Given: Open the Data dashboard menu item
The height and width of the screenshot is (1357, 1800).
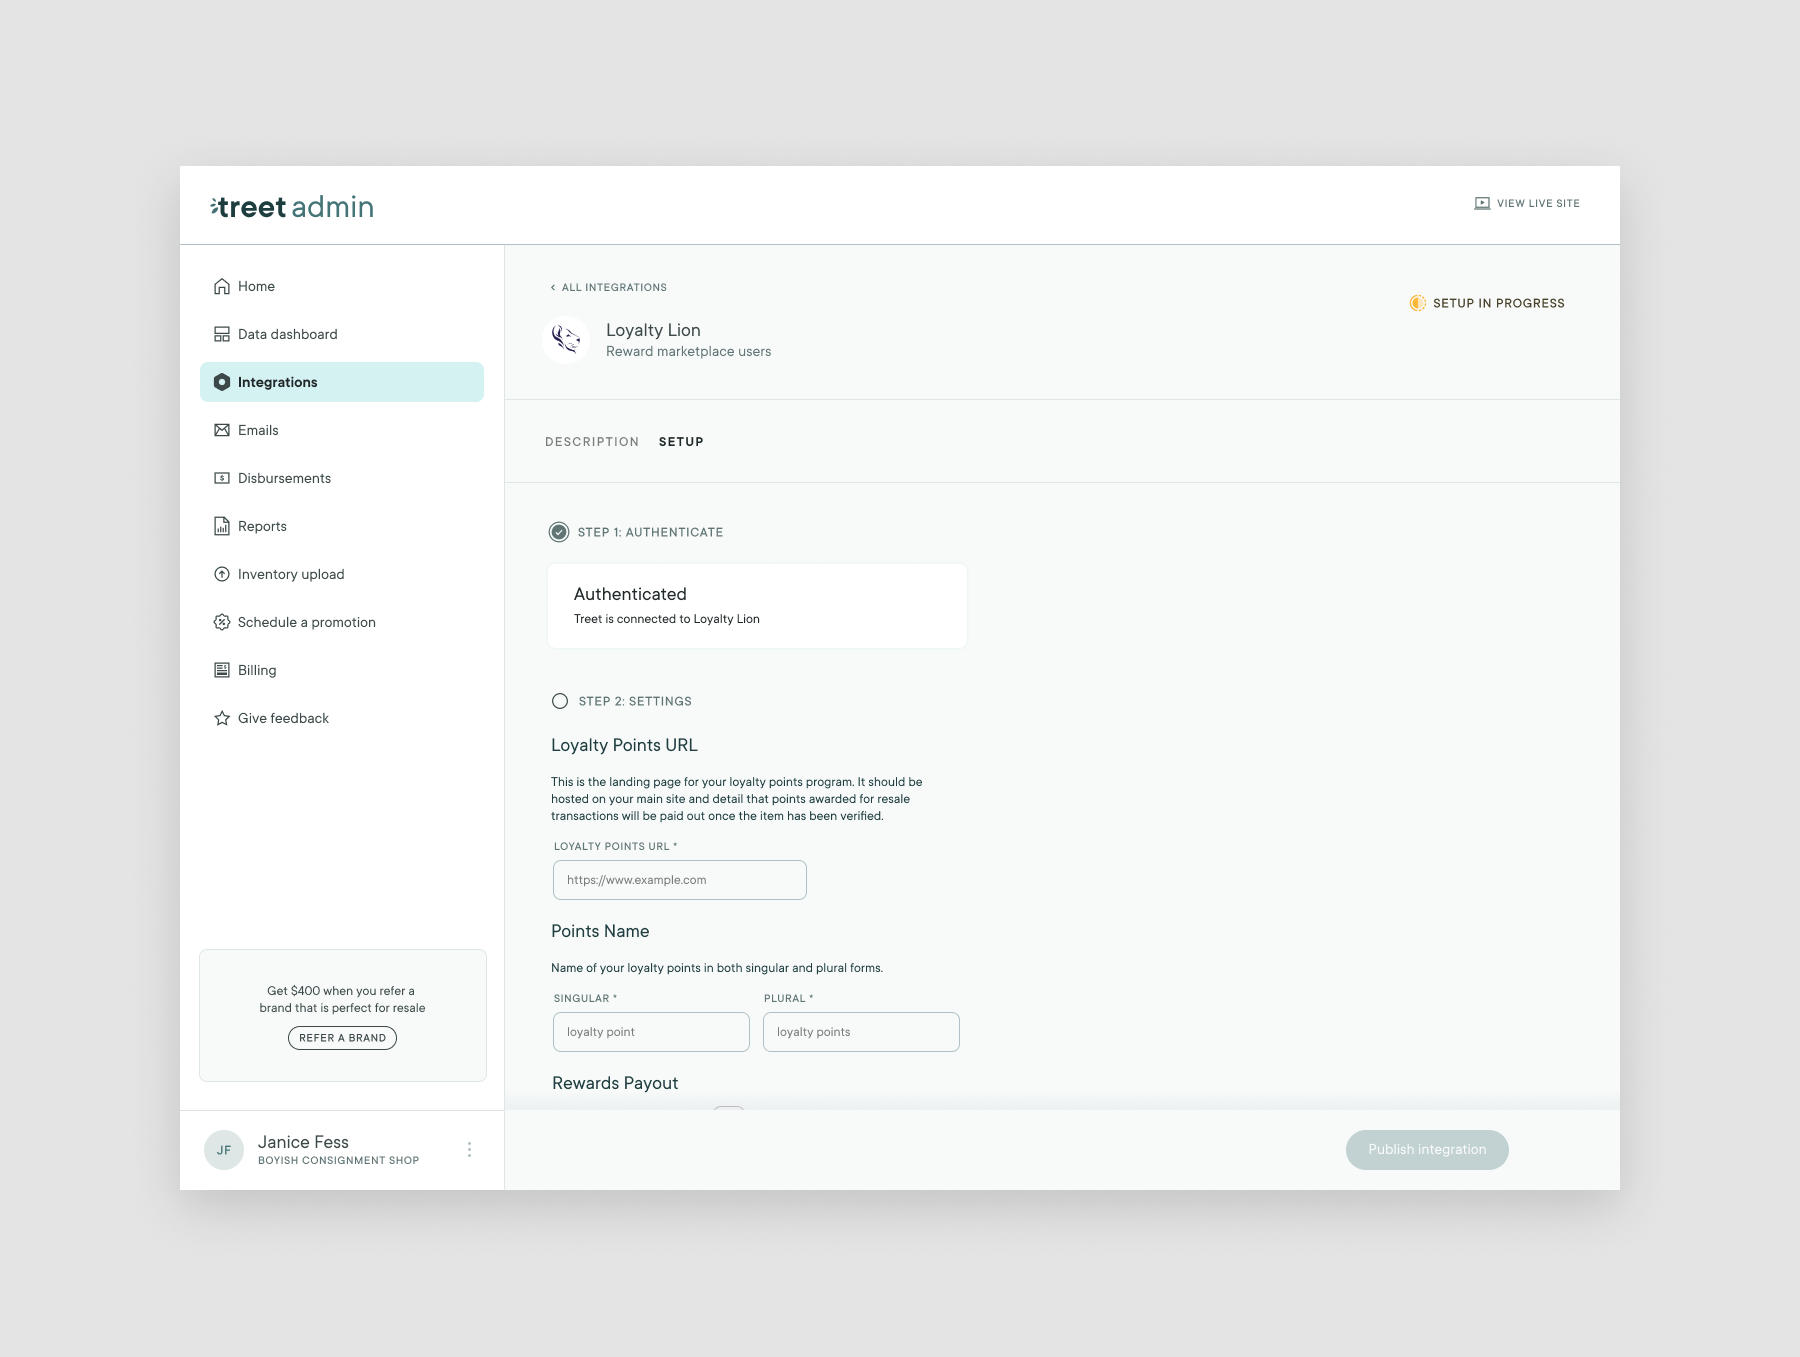Looking at the screenshot, I should [342, 334].
